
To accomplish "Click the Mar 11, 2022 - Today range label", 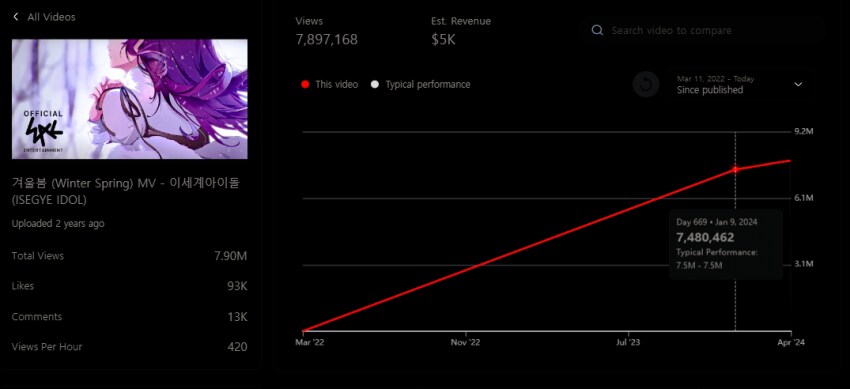I will click(x=715, y=79).
